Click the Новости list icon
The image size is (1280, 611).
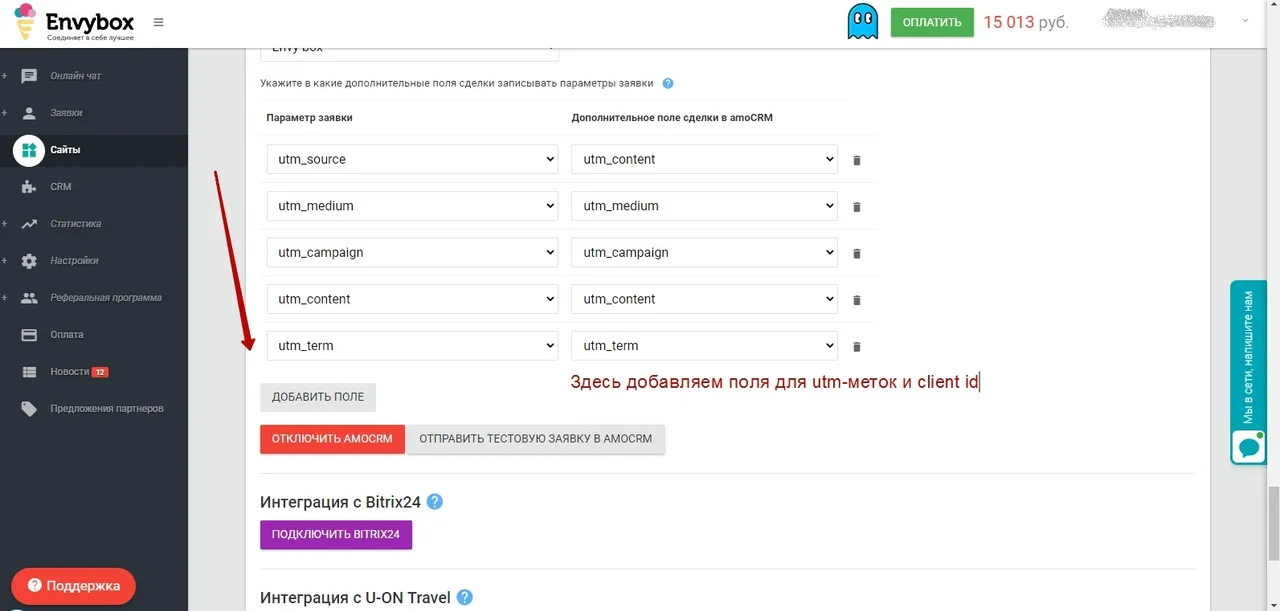29,372
